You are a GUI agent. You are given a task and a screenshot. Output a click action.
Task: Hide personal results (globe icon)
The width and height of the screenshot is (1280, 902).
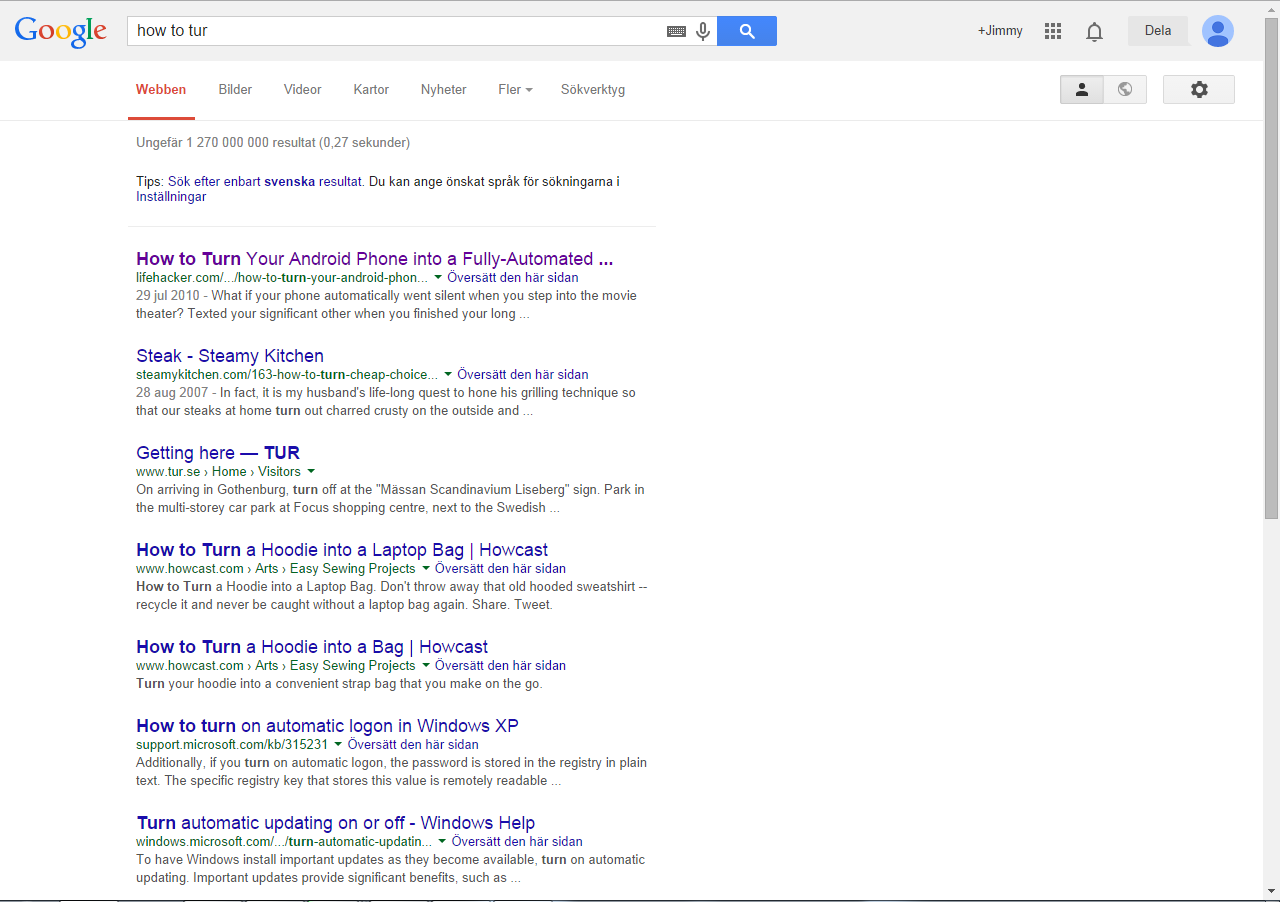pos(1125,89)
